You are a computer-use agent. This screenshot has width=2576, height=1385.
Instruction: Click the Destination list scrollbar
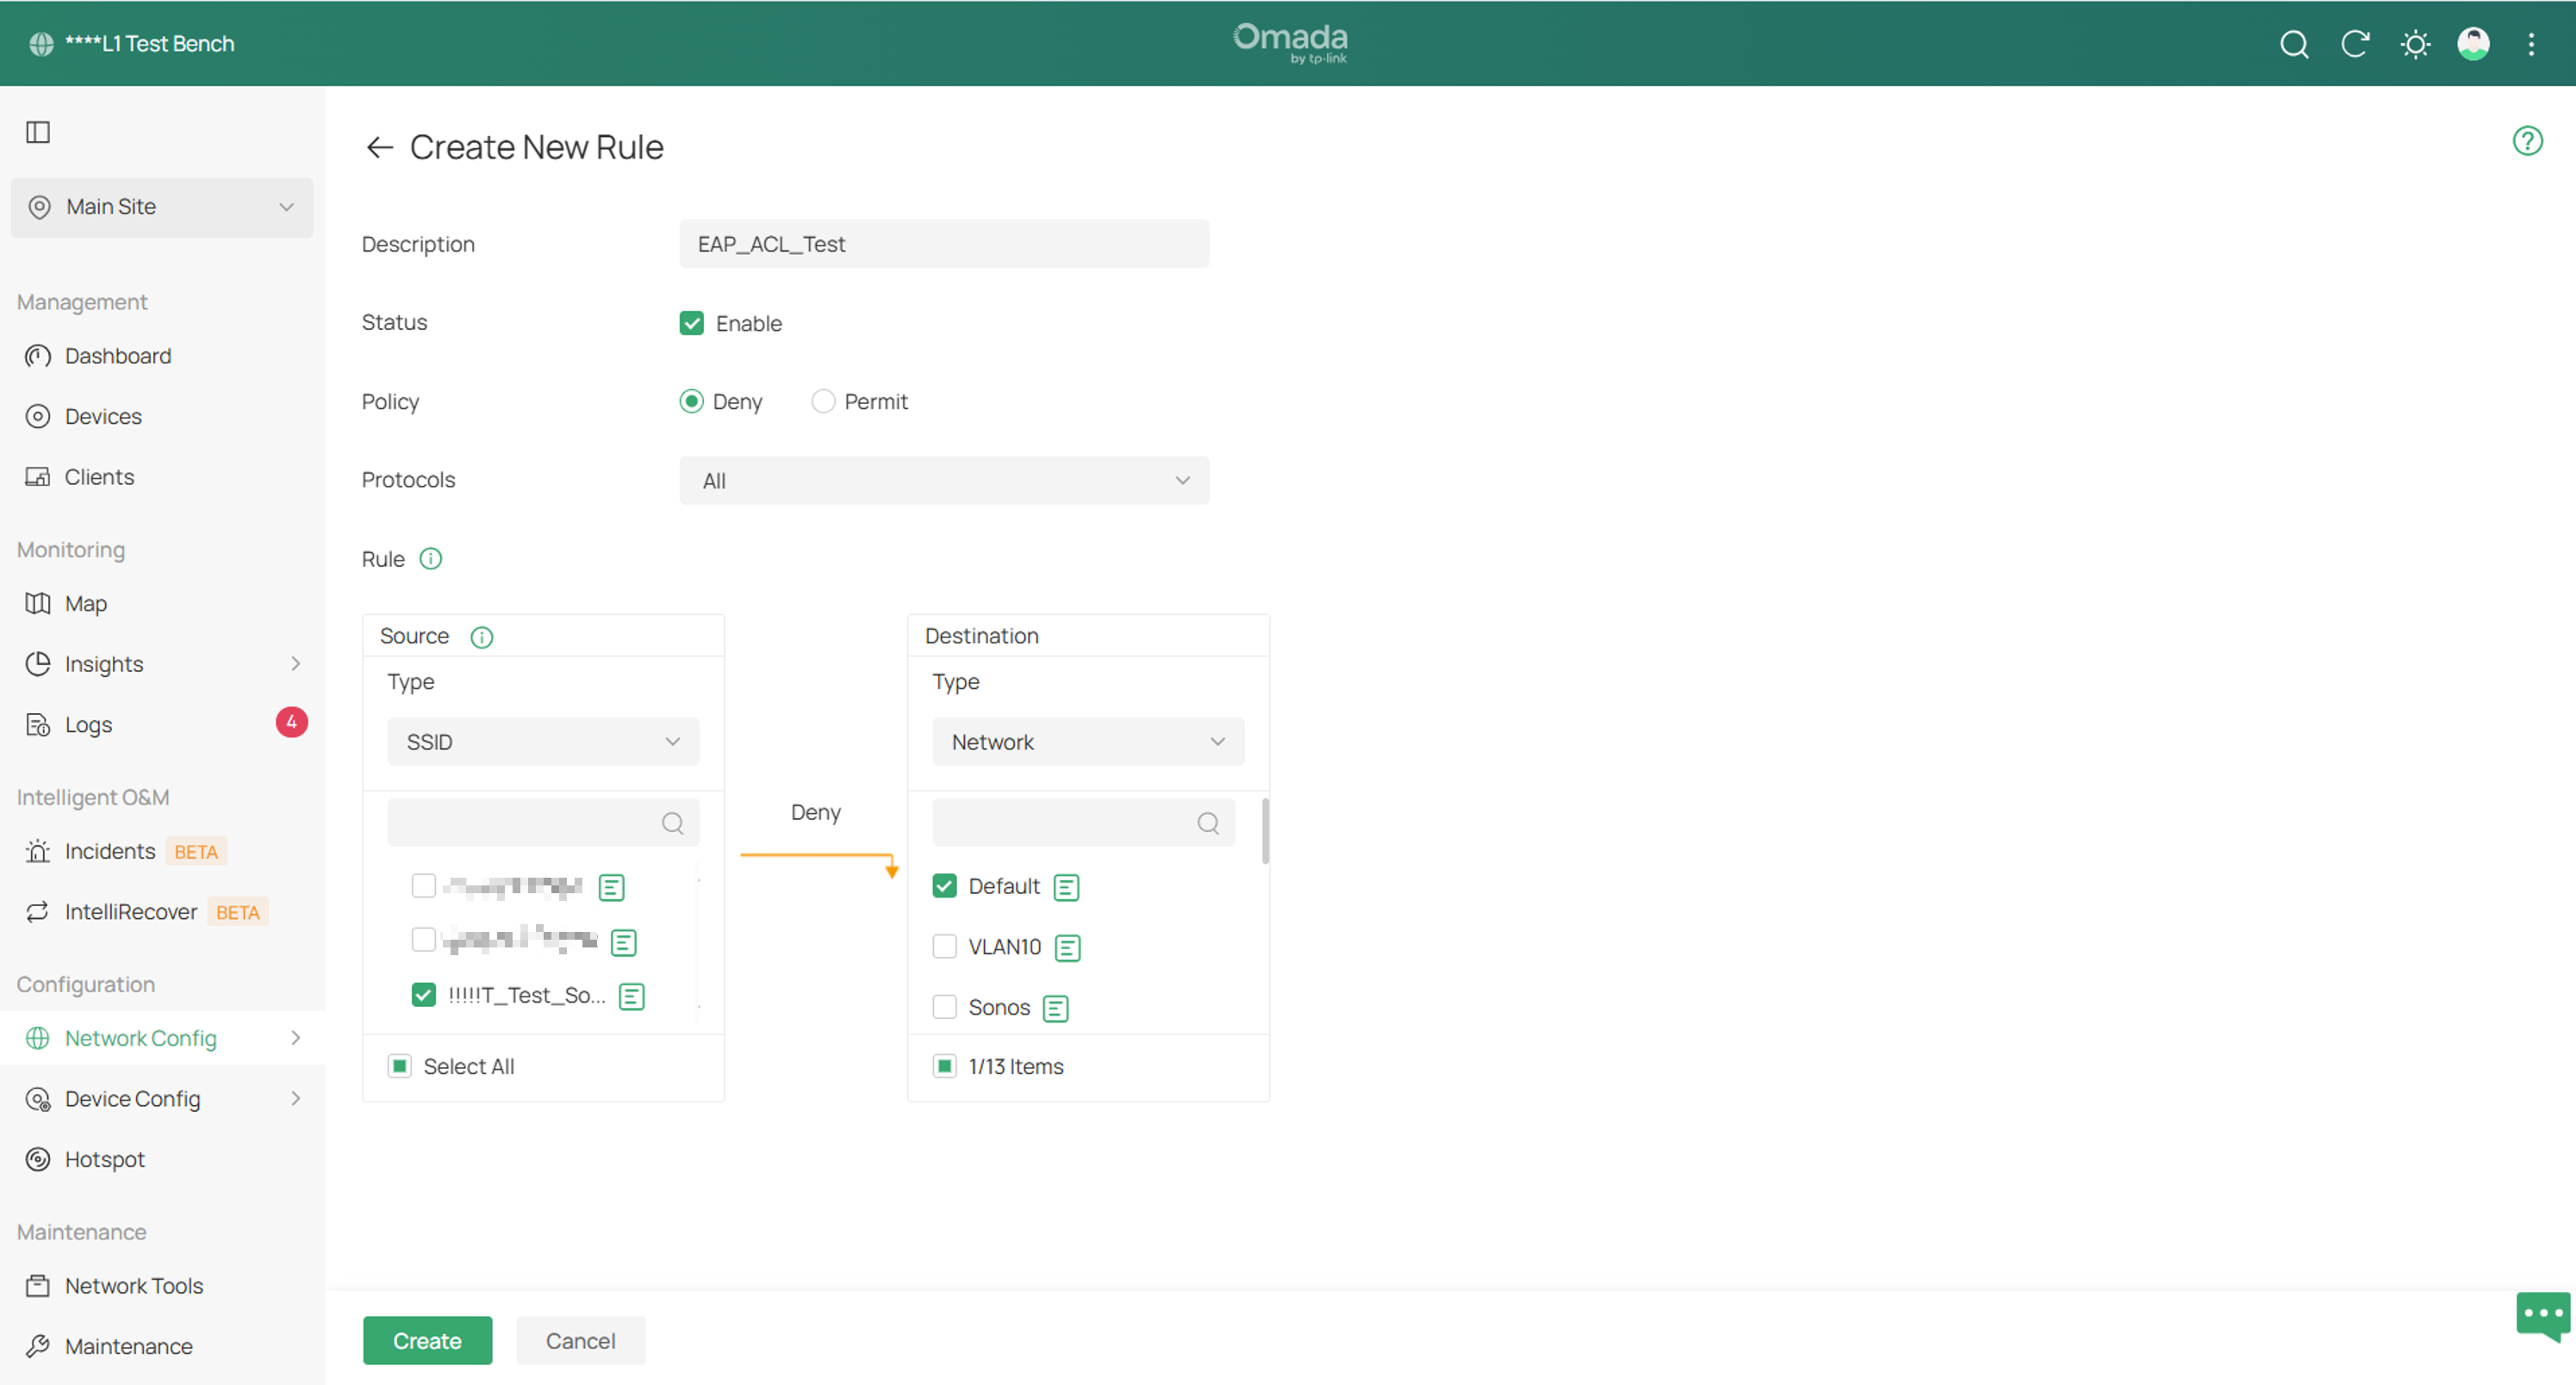pos(1265,830)
